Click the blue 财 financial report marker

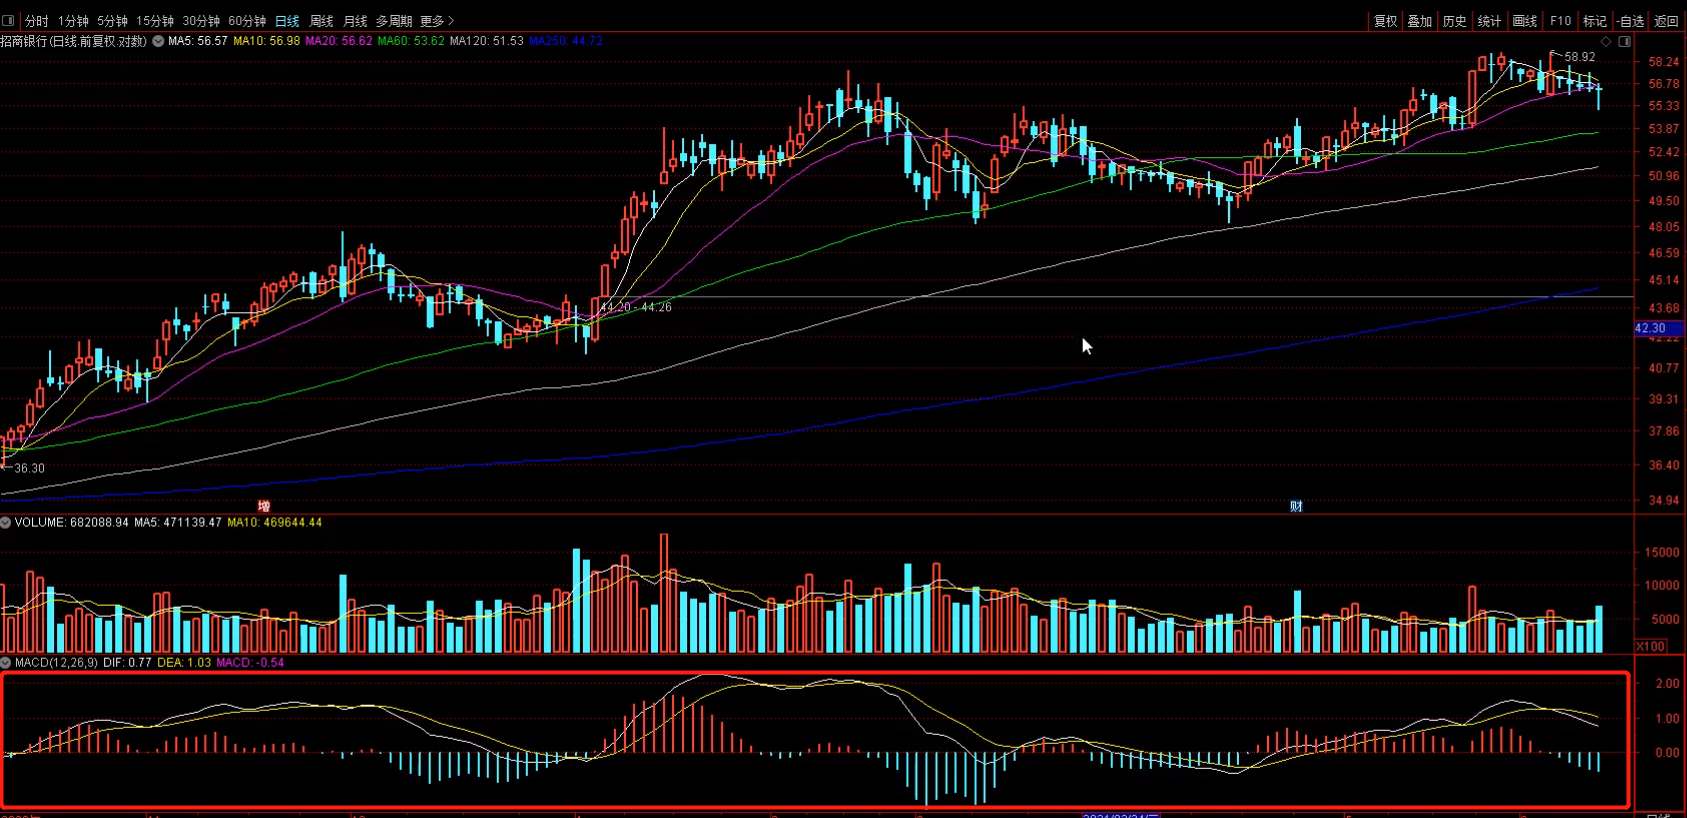[1296, 506]
